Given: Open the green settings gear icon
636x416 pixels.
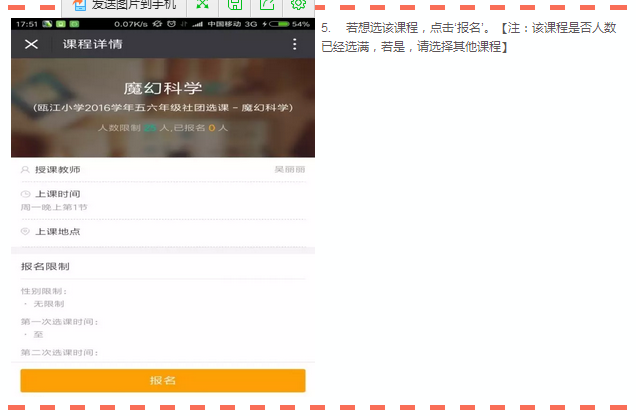Looking at the screenshot, I should (298, 4).
